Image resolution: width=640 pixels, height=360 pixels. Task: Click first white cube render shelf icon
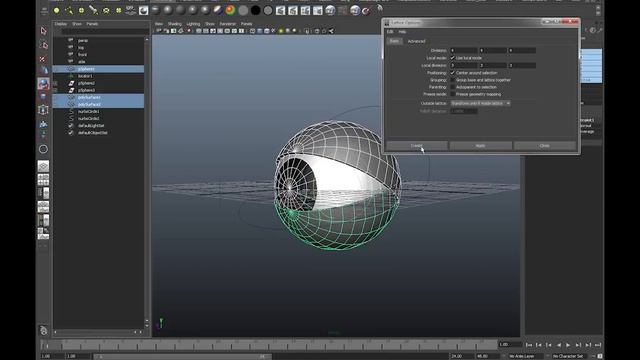pos(280,10)
